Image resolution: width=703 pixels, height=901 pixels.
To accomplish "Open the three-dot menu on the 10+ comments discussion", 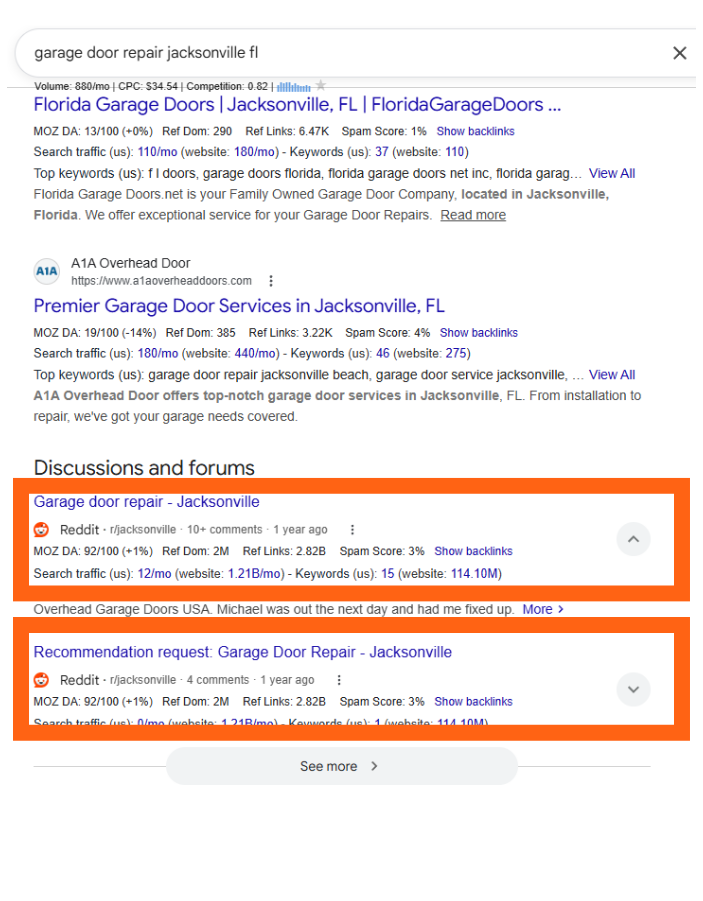I will click(x=352, y=530).
